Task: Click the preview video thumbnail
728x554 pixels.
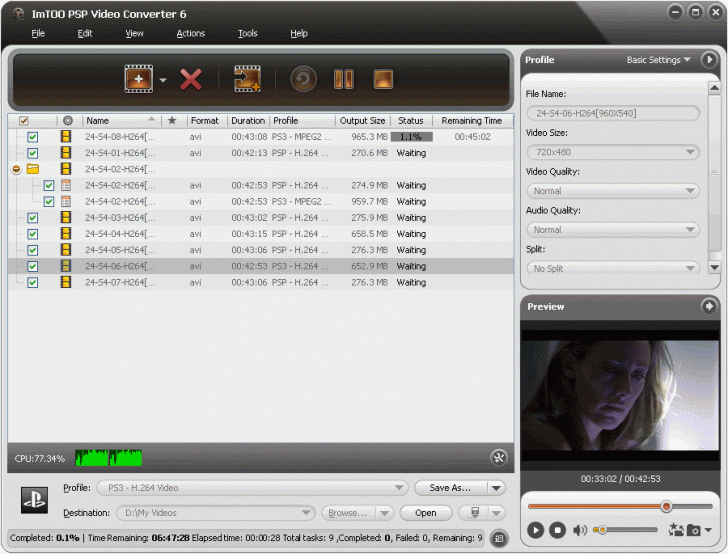Action: tap(620, 395)
